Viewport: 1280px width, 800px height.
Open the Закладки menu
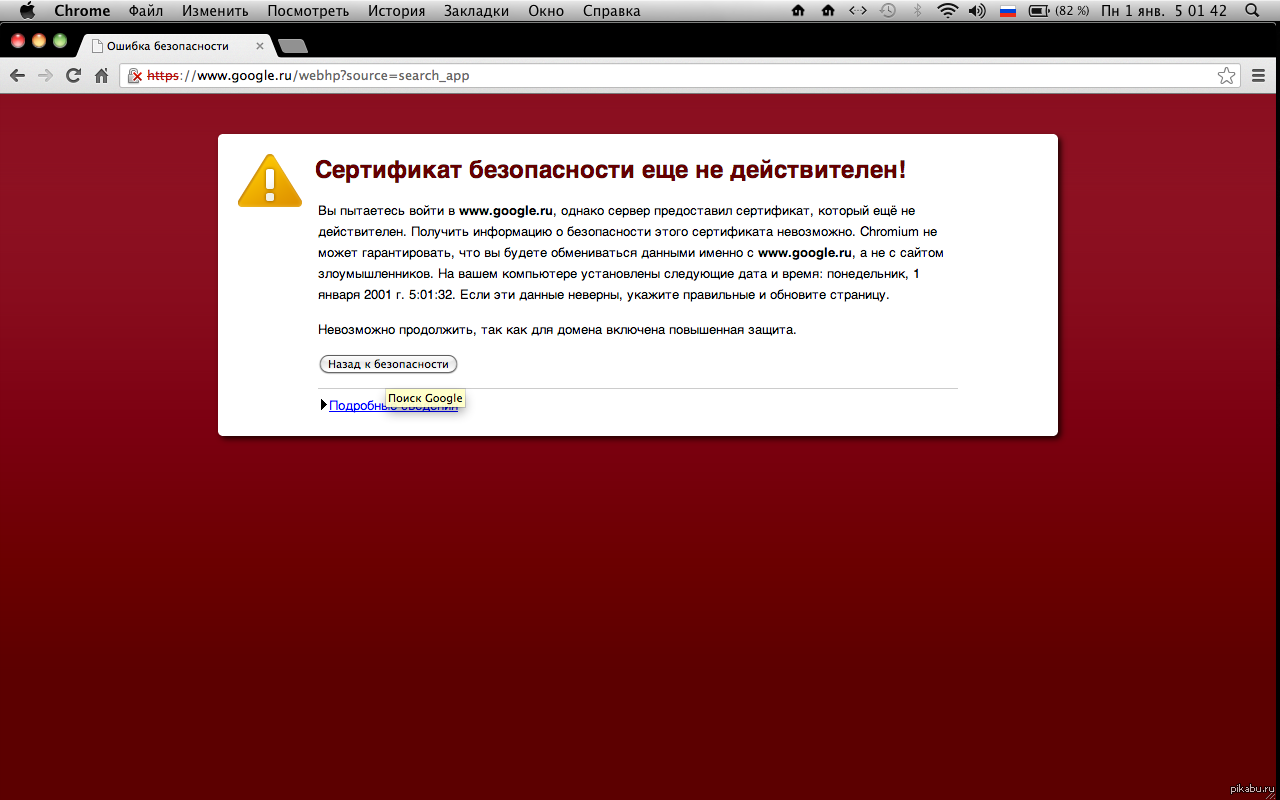click(475, 11)
